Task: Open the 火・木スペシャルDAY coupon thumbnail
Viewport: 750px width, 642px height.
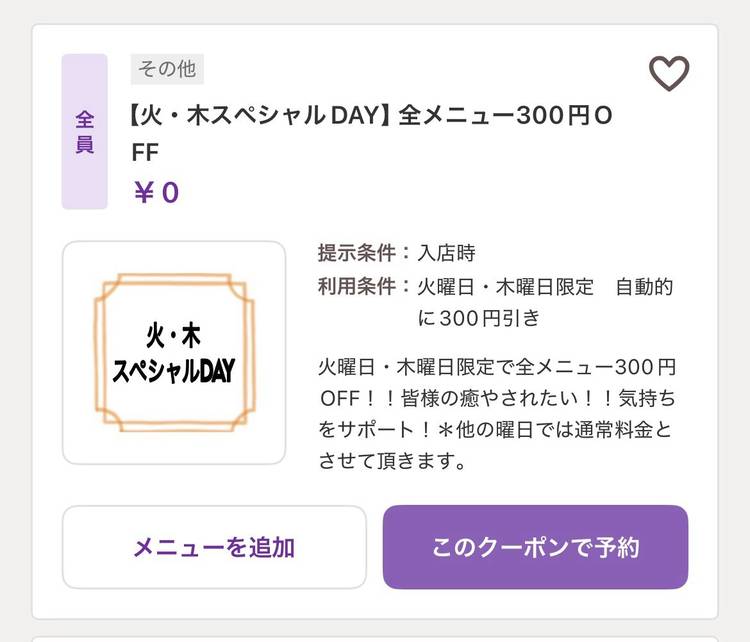Action: (174, 353)
